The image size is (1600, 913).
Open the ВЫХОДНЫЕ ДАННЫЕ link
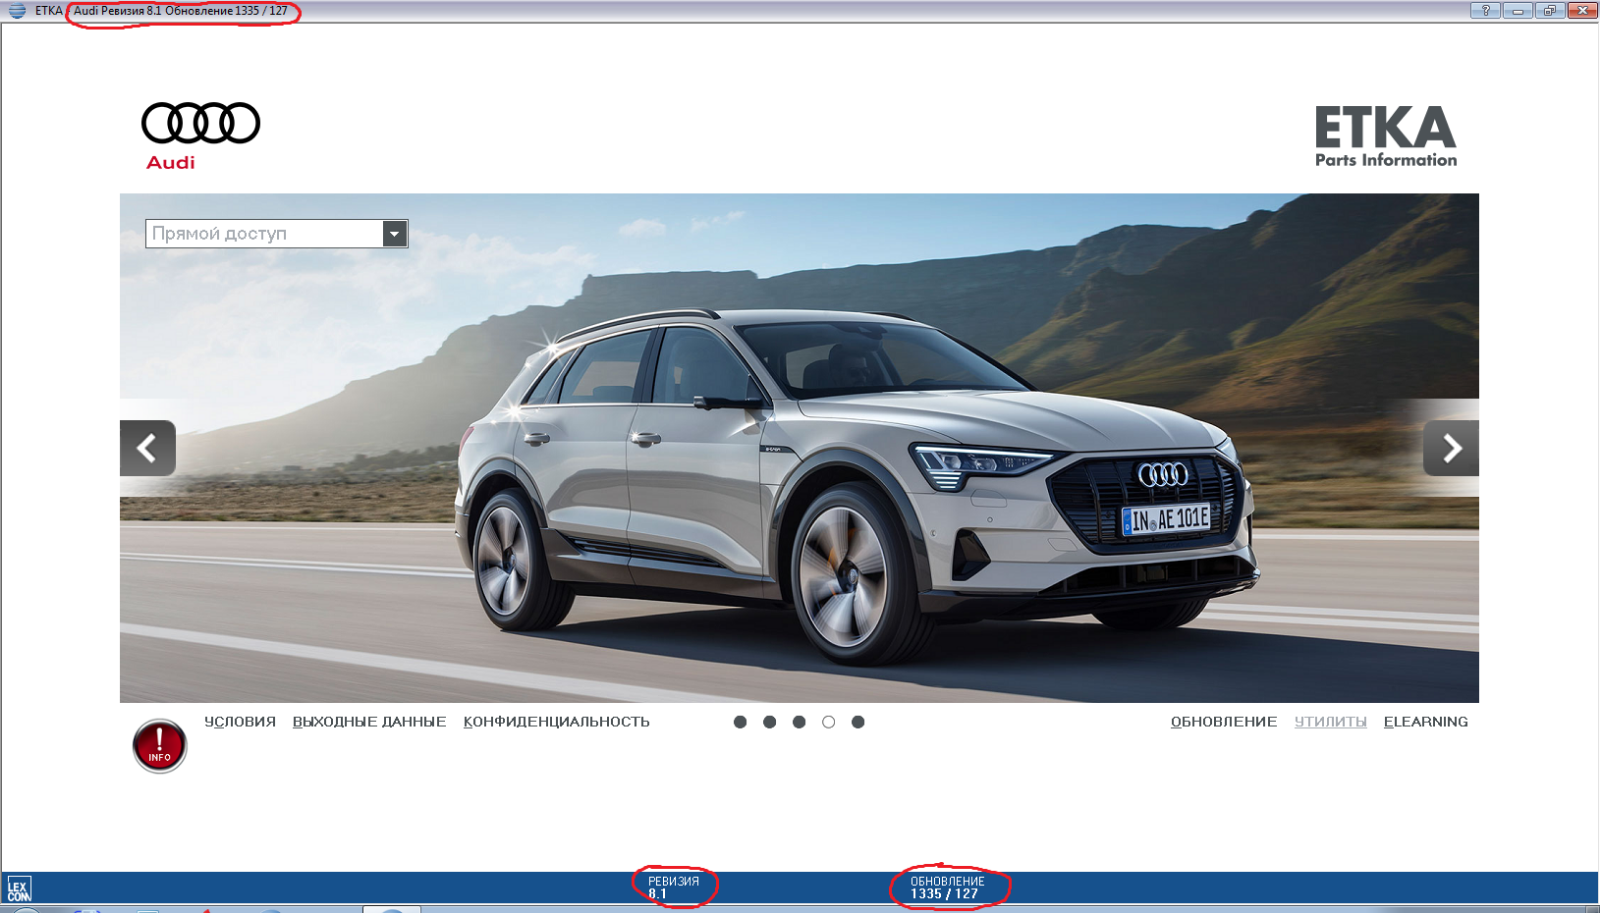click(369, 722)
